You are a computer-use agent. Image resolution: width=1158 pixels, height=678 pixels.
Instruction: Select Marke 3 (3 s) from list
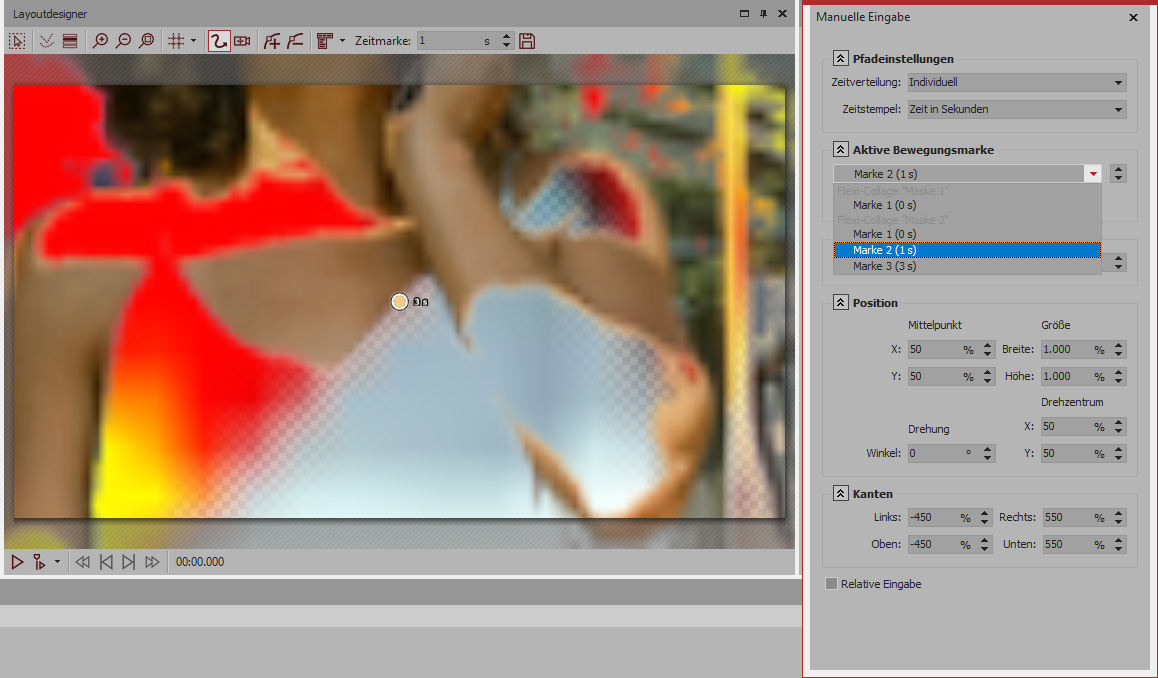884,267
